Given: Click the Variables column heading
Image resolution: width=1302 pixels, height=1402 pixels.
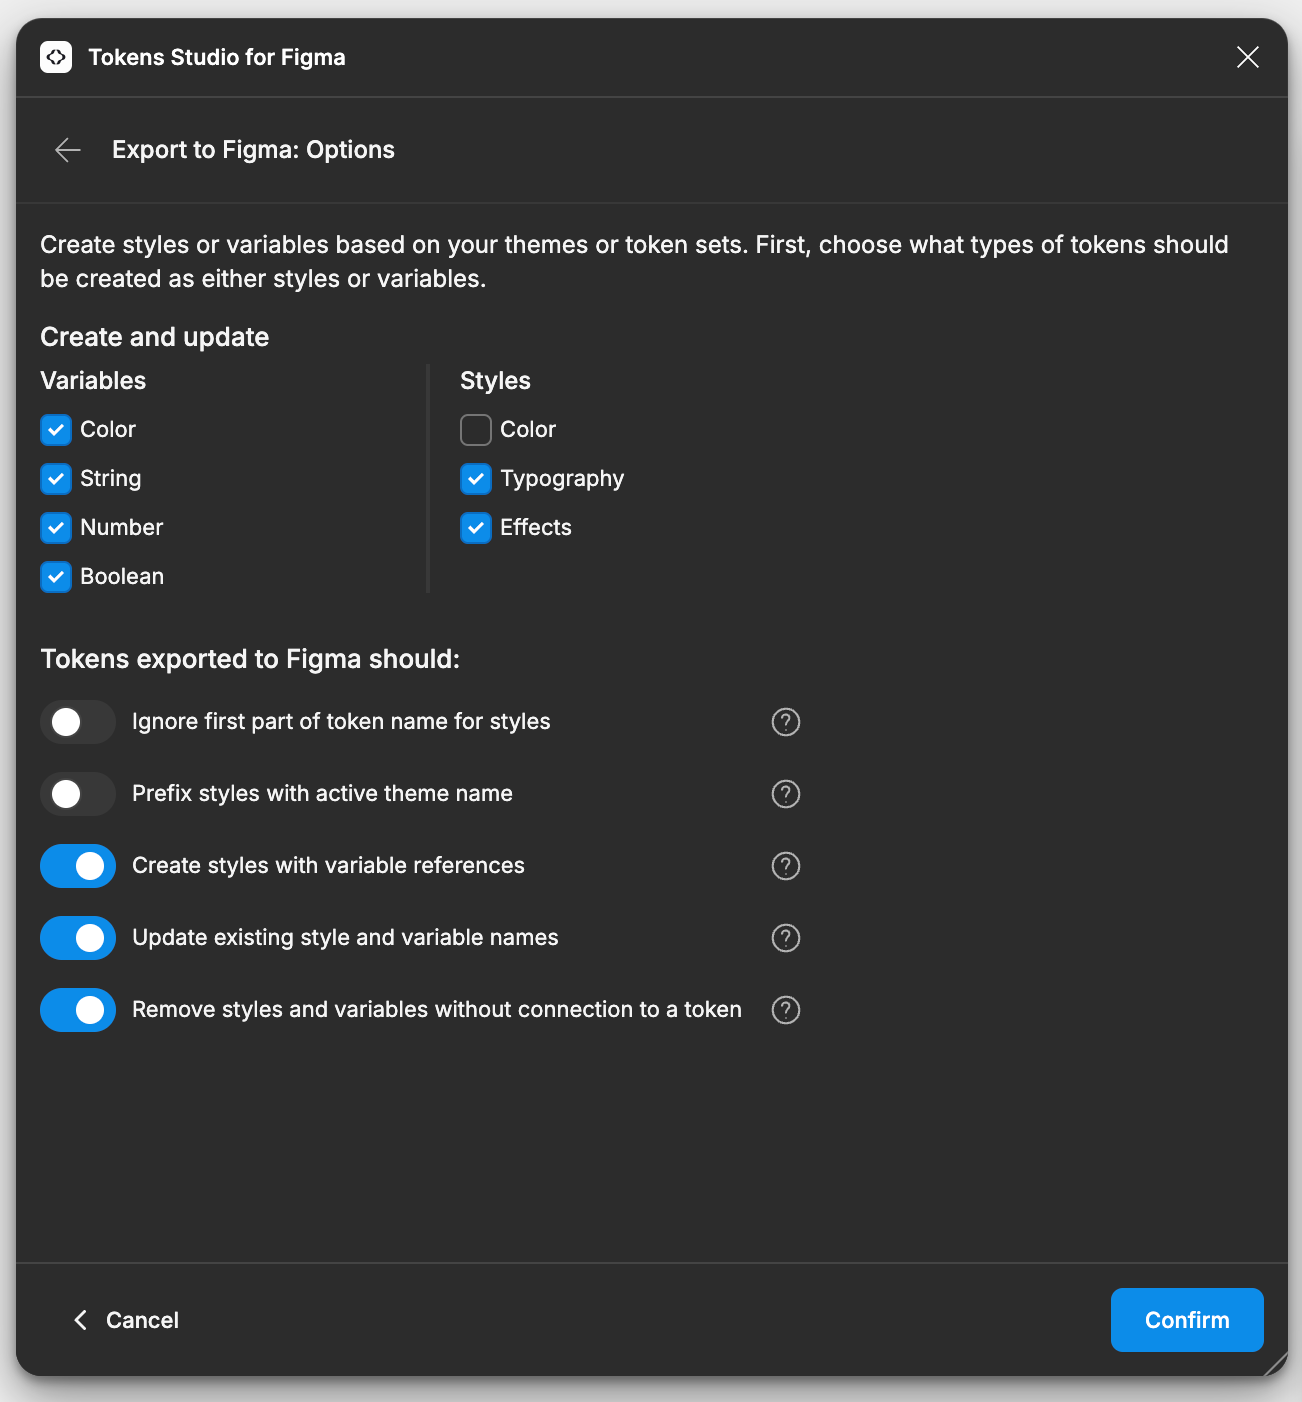Looking at the screenshot, I should point(93,381).
